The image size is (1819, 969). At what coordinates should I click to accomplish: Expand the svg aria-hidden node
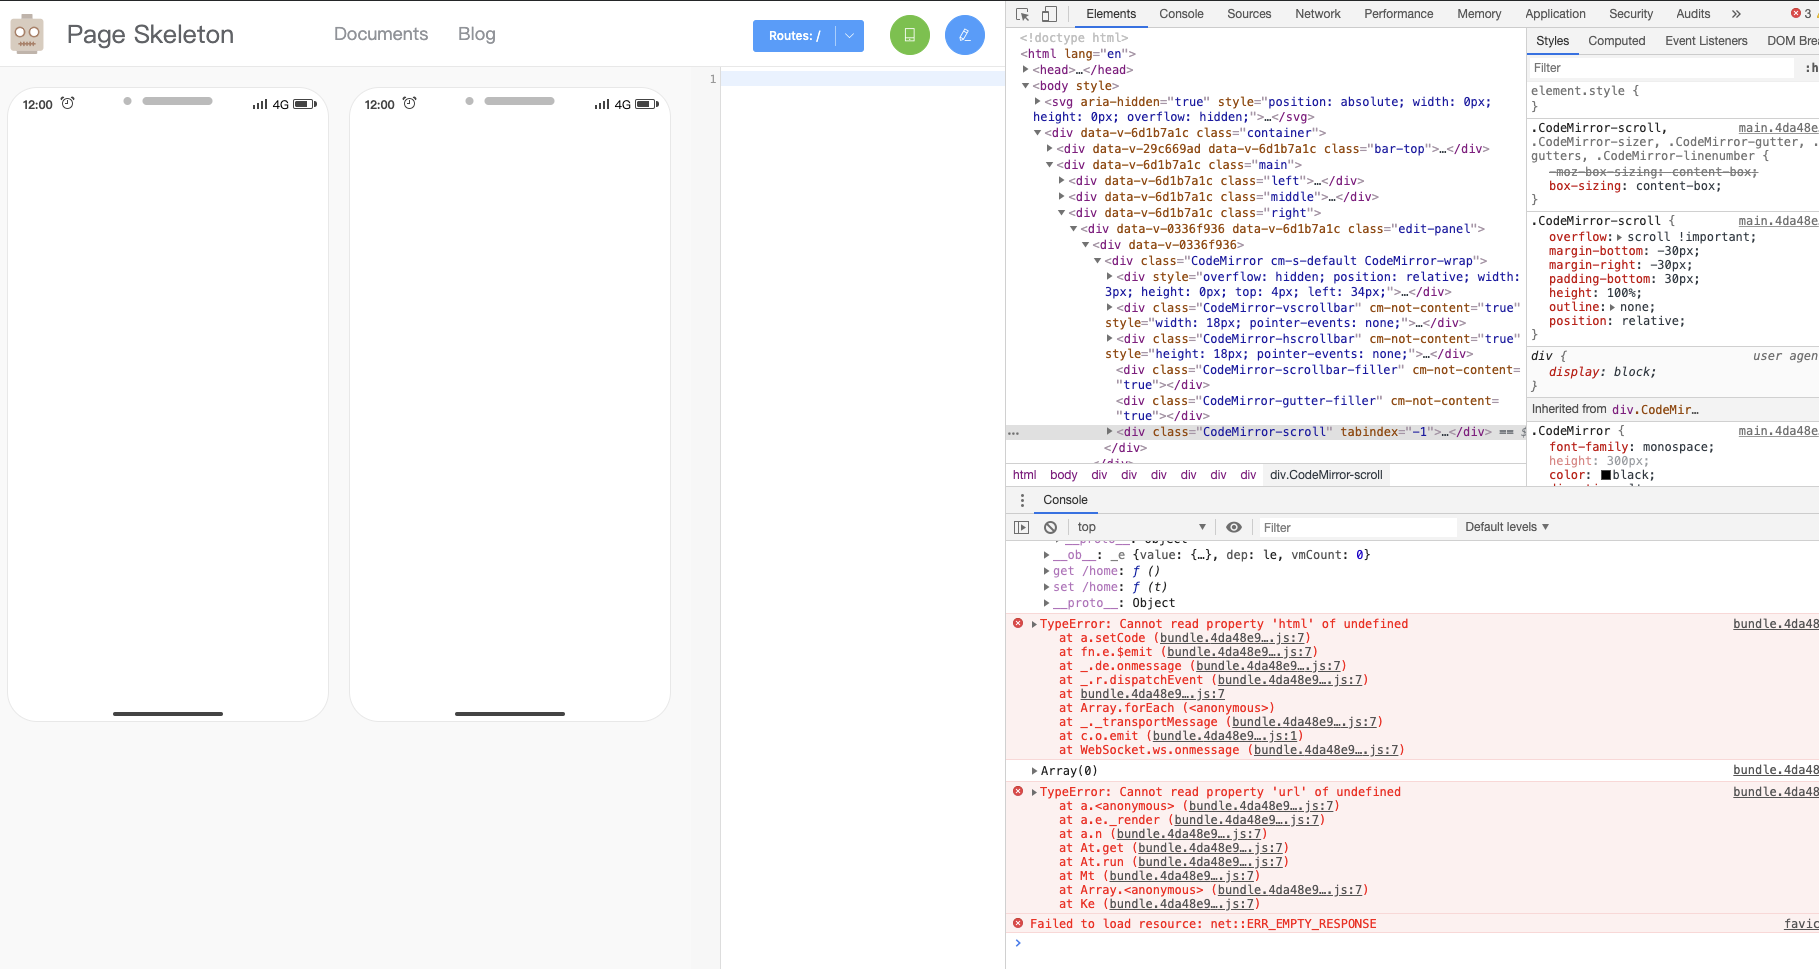pos(1037,102)
